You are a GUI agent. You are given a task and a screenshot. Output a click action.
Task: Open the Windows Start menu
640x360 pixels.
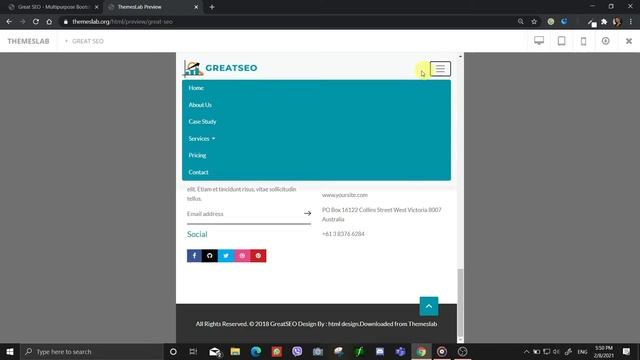(x=10, y=351)
